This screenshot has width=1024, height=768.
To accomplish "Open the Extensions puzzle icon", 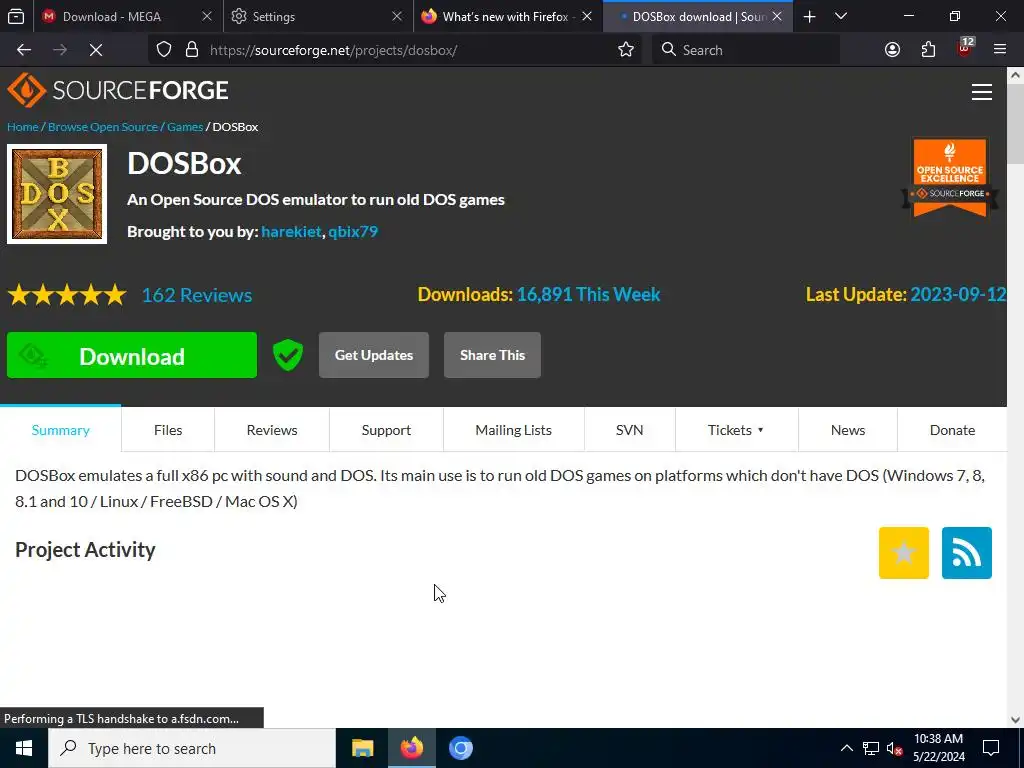I will (928, 50).
